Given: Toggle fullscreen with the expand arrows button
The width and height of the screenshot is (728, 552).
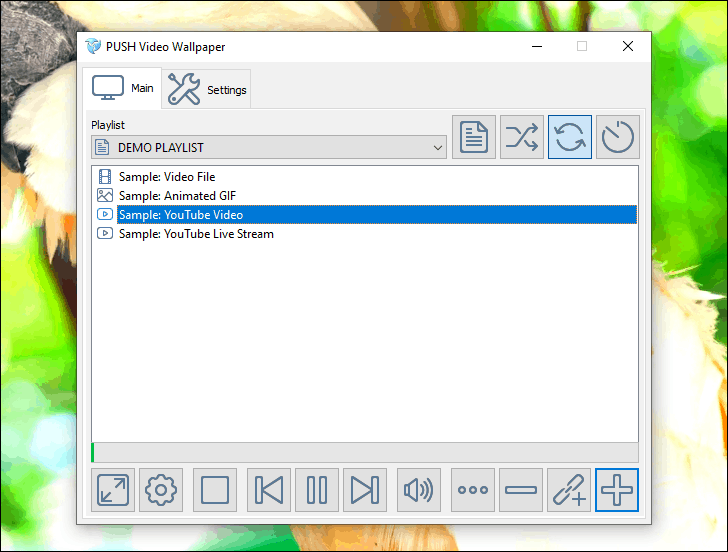Looking at the screenshot, I should 113,490.
